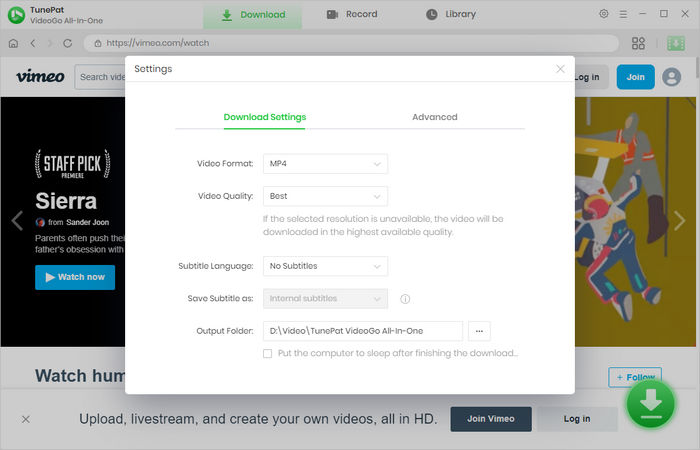Viewport: 700px width, 450px height.
Task: Open the website grid switcher icon
Action: coord(638,43)
